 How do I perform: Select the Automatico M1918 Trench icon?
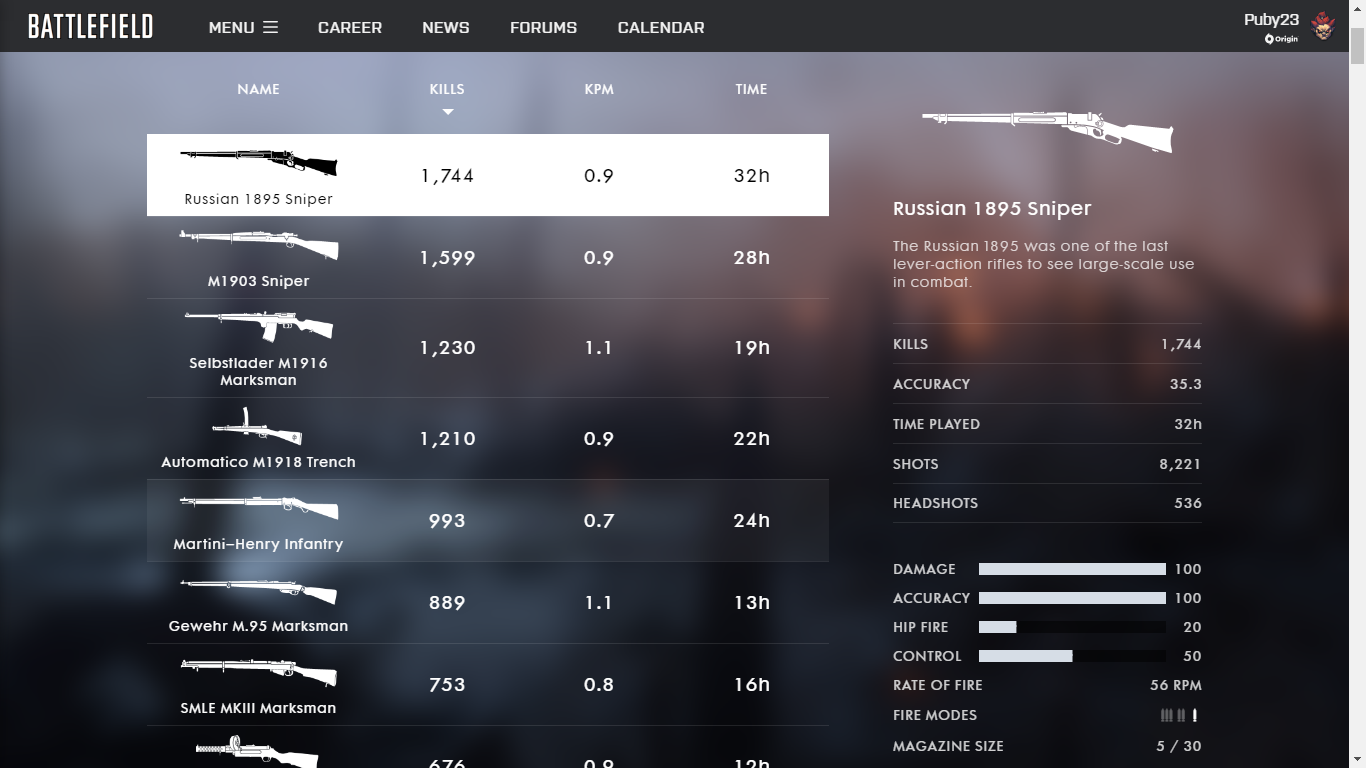257,427
